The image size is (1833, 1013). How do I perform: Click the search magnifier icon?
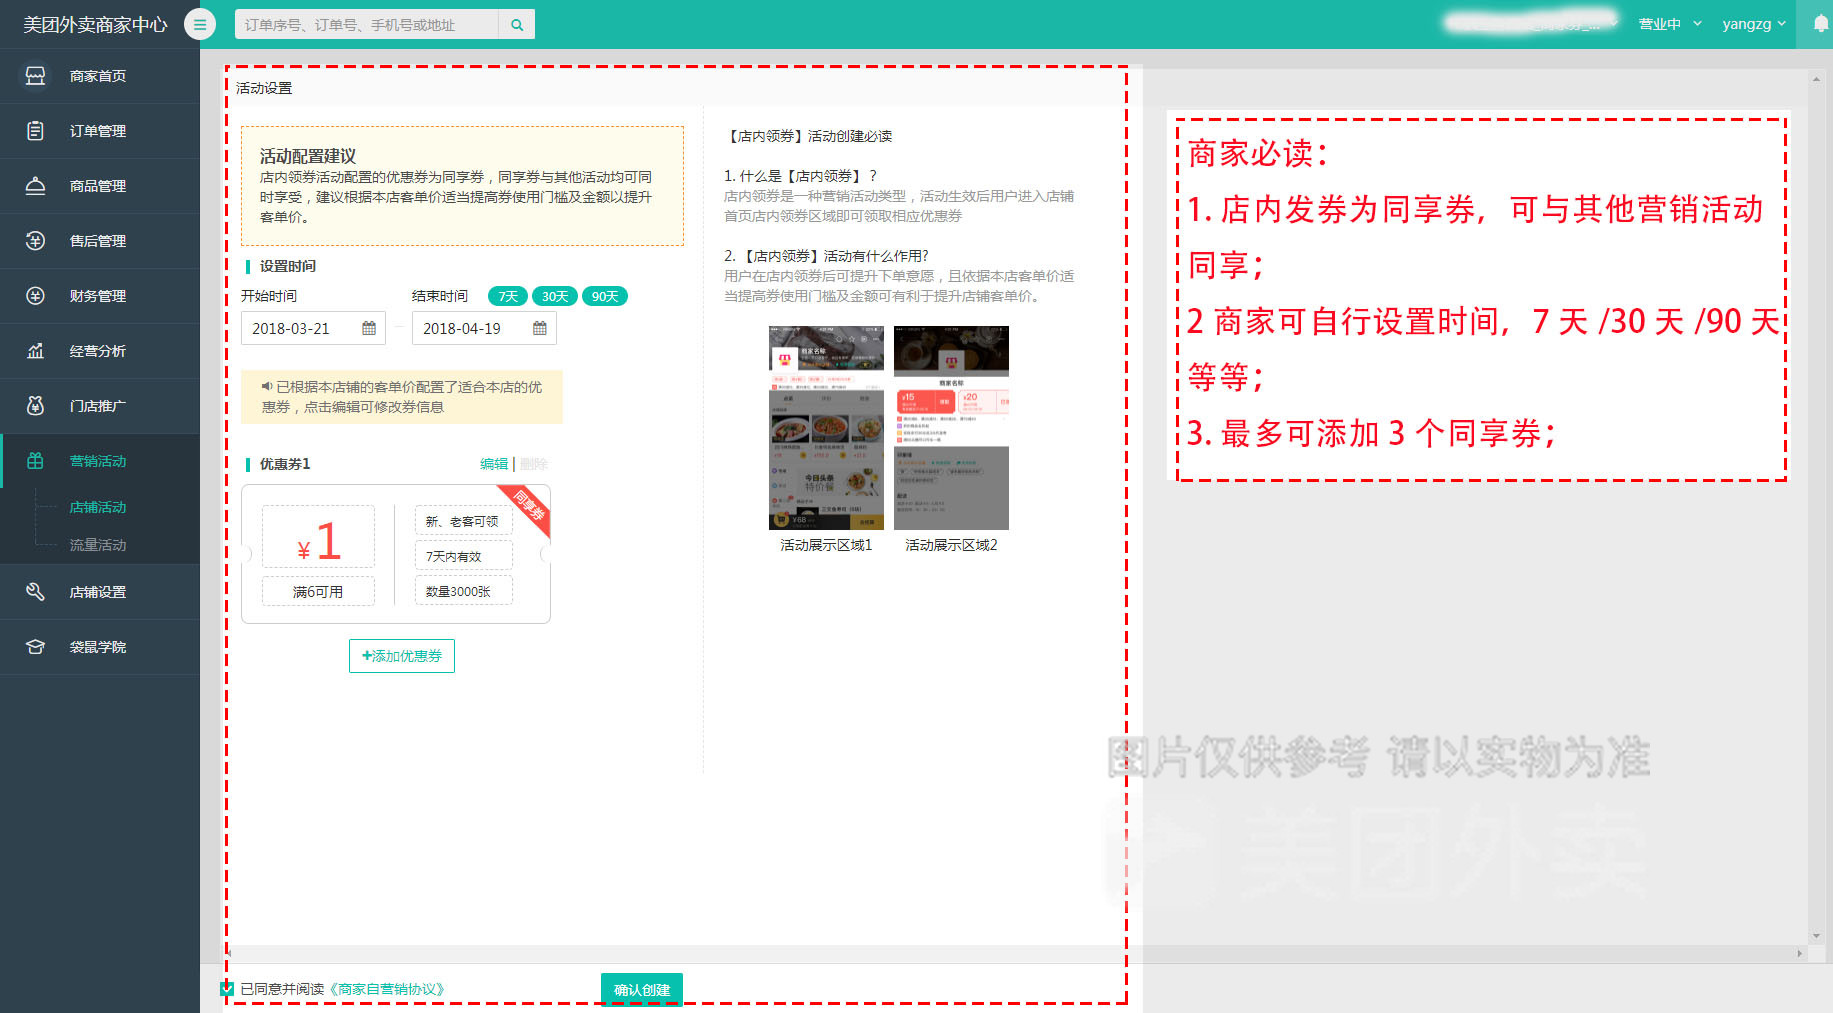517,25
